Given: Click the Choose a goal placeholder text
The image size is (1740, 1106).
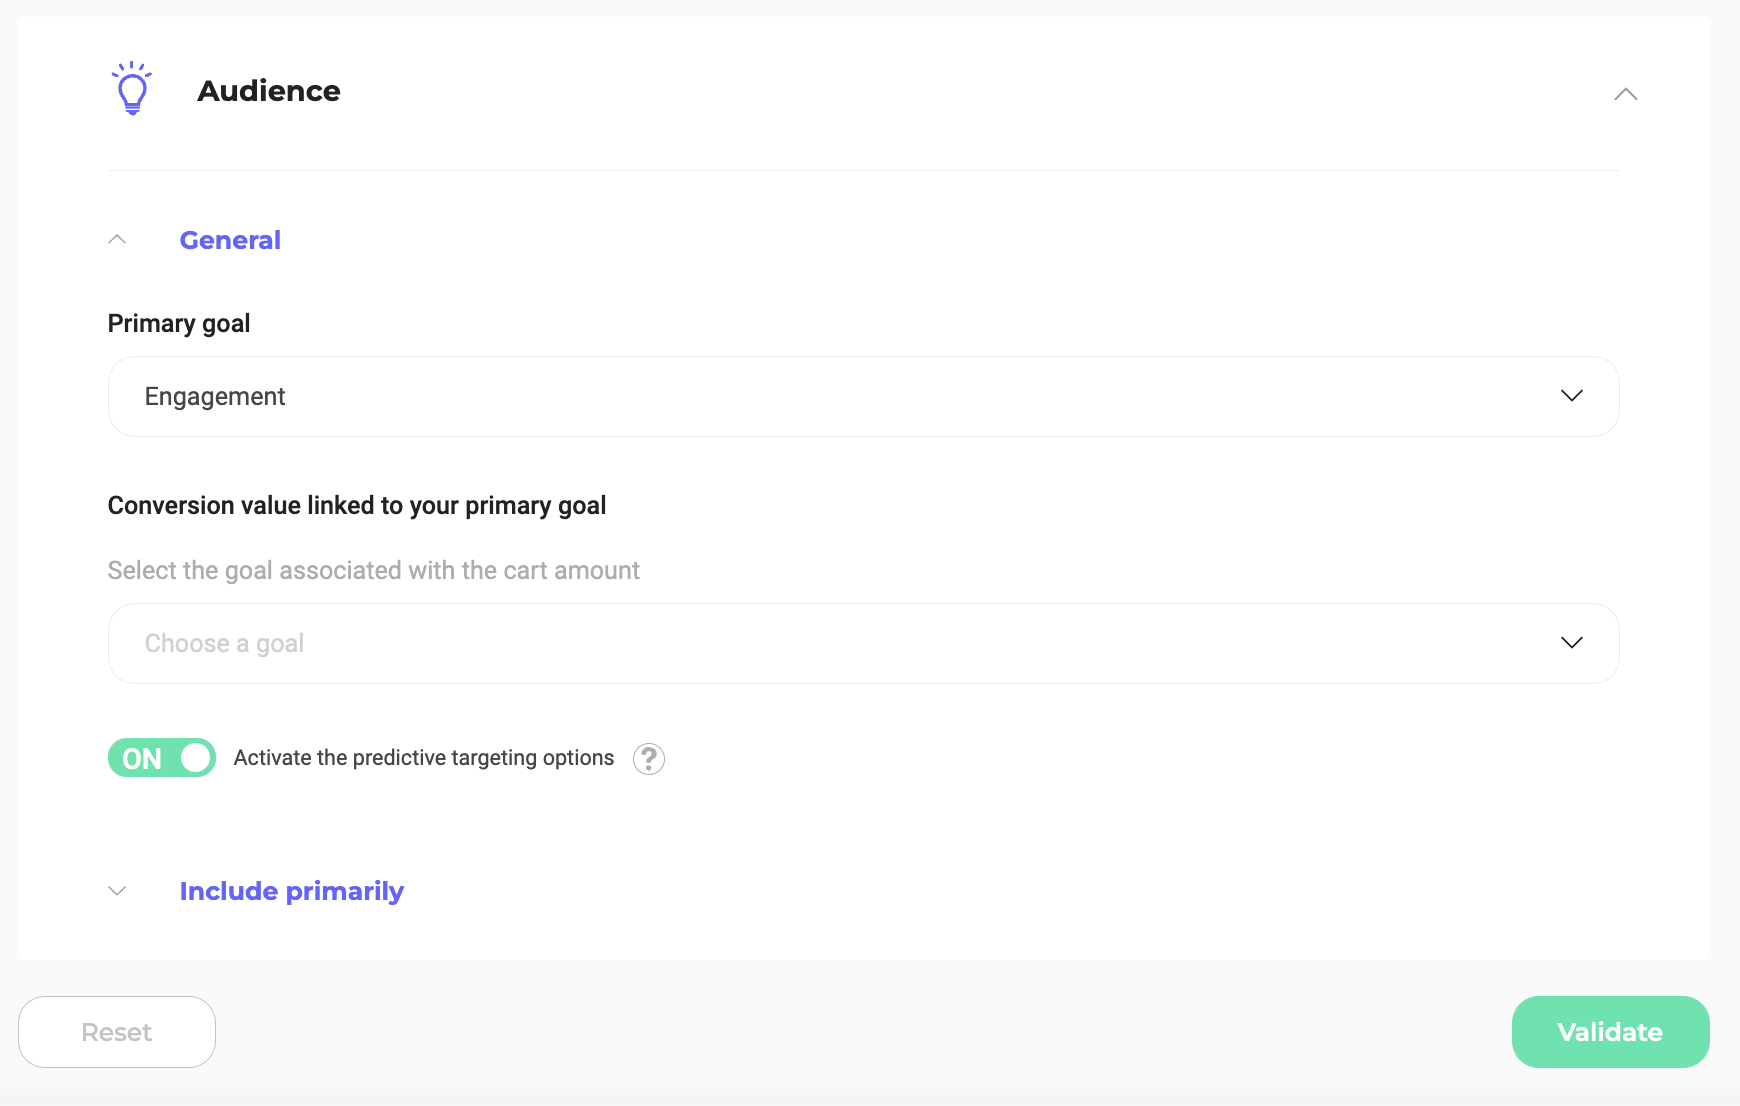Looking at the screenshot, I should (224, 644).
